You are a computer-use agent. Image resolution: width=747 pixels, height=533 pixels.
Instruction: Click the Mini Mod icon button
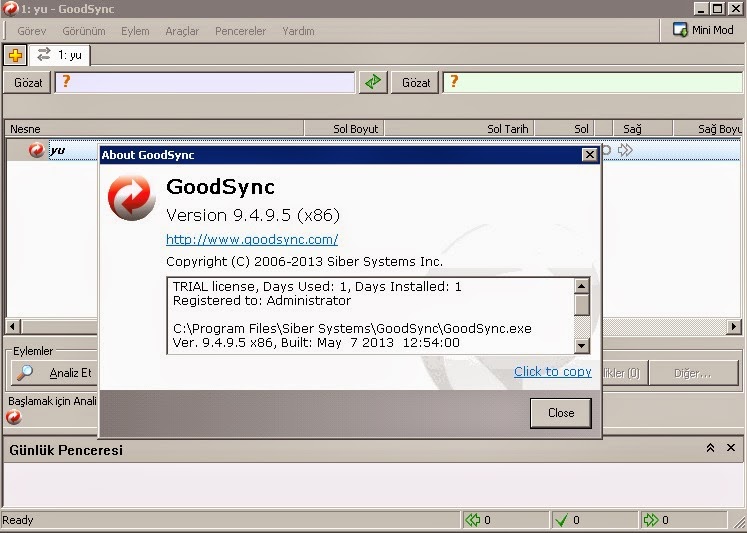coord(703,30)
